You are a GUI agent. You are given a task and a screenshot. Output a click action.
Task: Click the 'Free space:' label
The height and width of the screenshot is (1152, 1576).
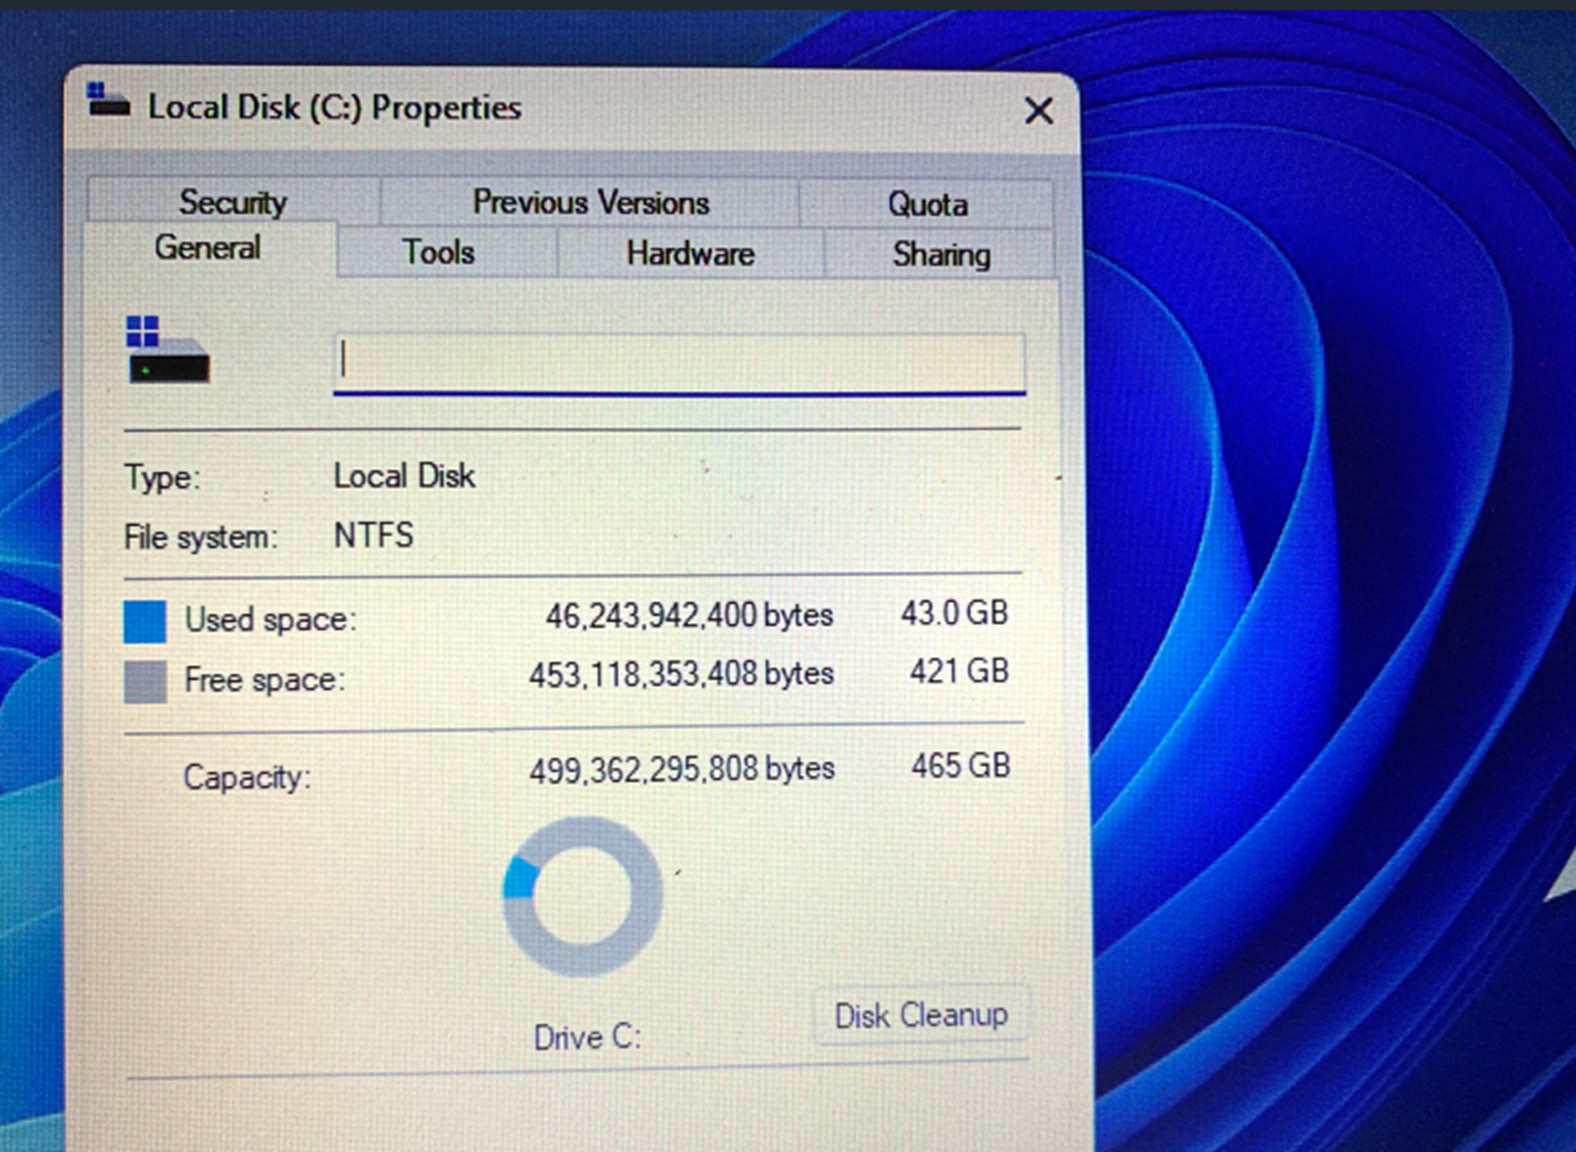click(264, 680)
